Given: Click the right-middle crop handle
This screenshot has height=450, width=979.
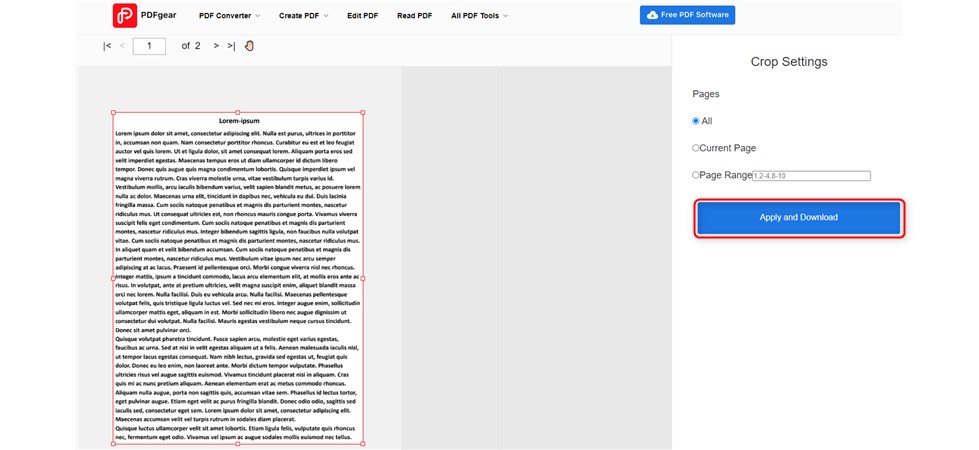Looking at the screenshot, I should pos(363,278).
